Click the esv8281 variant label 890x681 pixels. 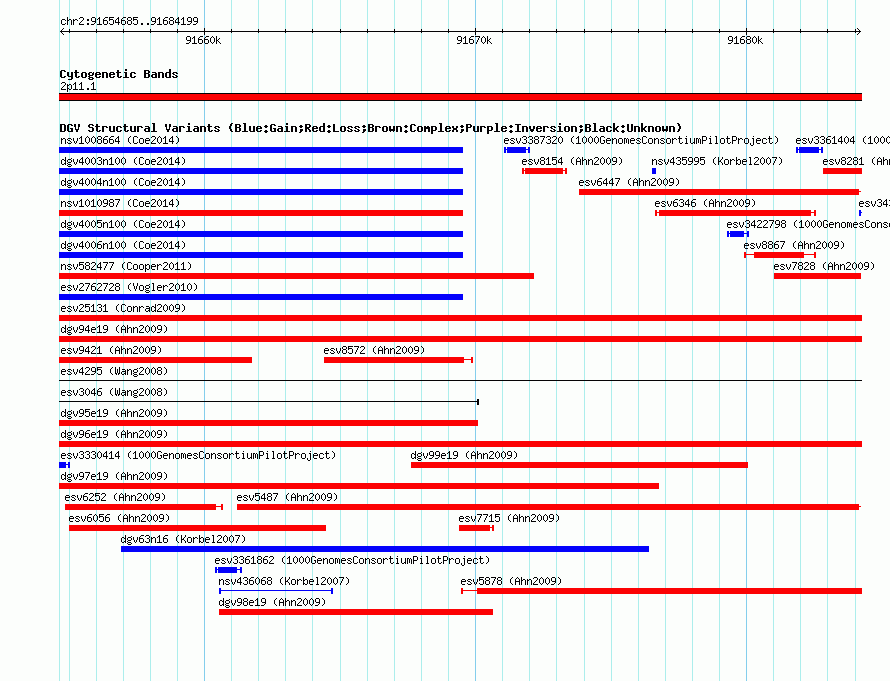click(856, 161)
